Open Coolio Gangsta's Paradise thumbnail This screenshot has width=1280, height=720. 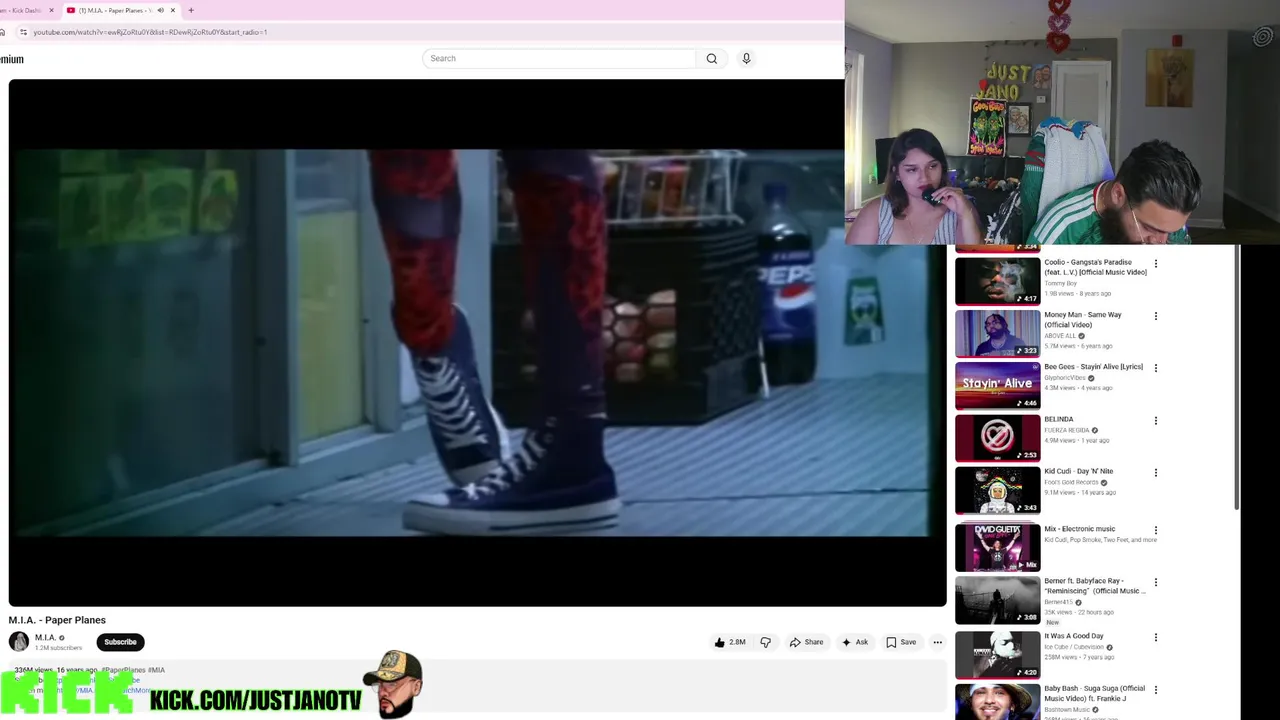997,281
